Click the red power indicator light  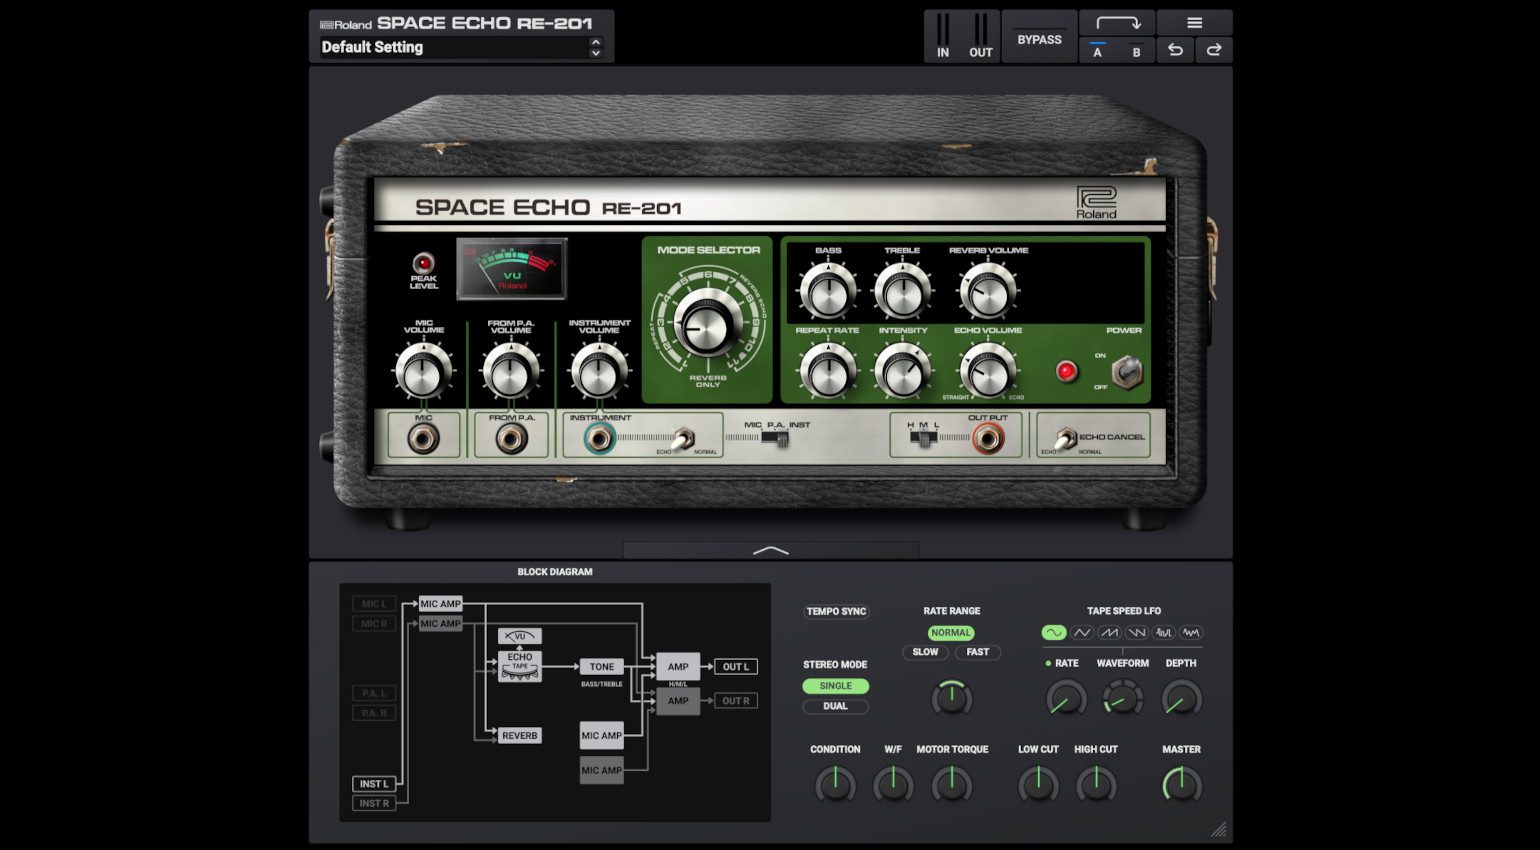1067,371
